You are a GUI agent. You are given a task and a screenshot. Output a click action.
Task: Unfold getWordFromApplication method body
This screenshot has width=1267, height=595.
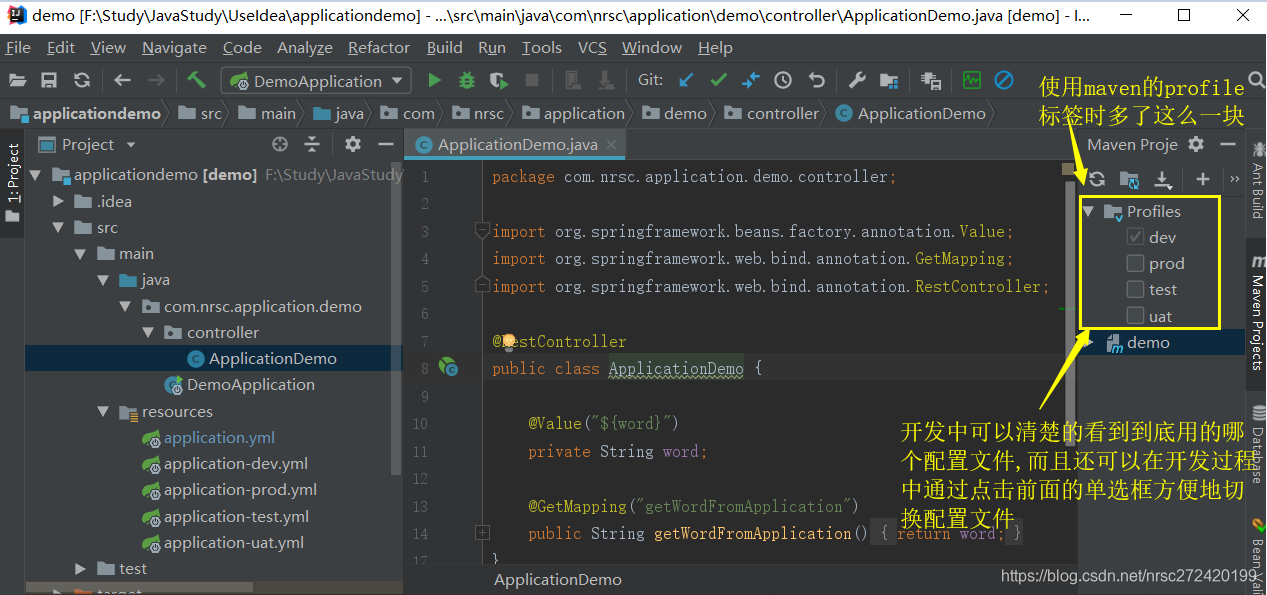click(482, 533)
